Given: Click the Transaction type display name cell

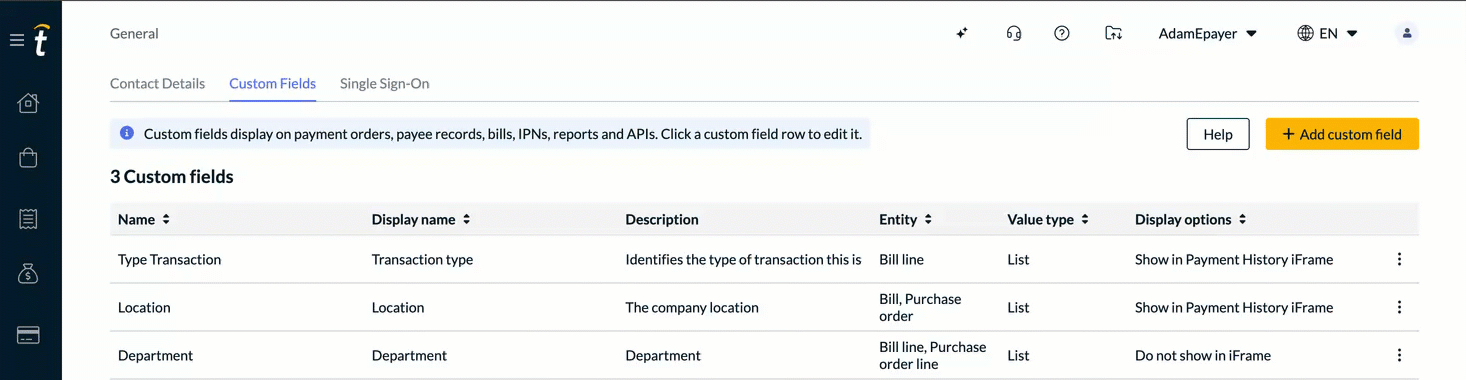Looking at the screenshot, I should pyautogui.click(x=422, y=259).
